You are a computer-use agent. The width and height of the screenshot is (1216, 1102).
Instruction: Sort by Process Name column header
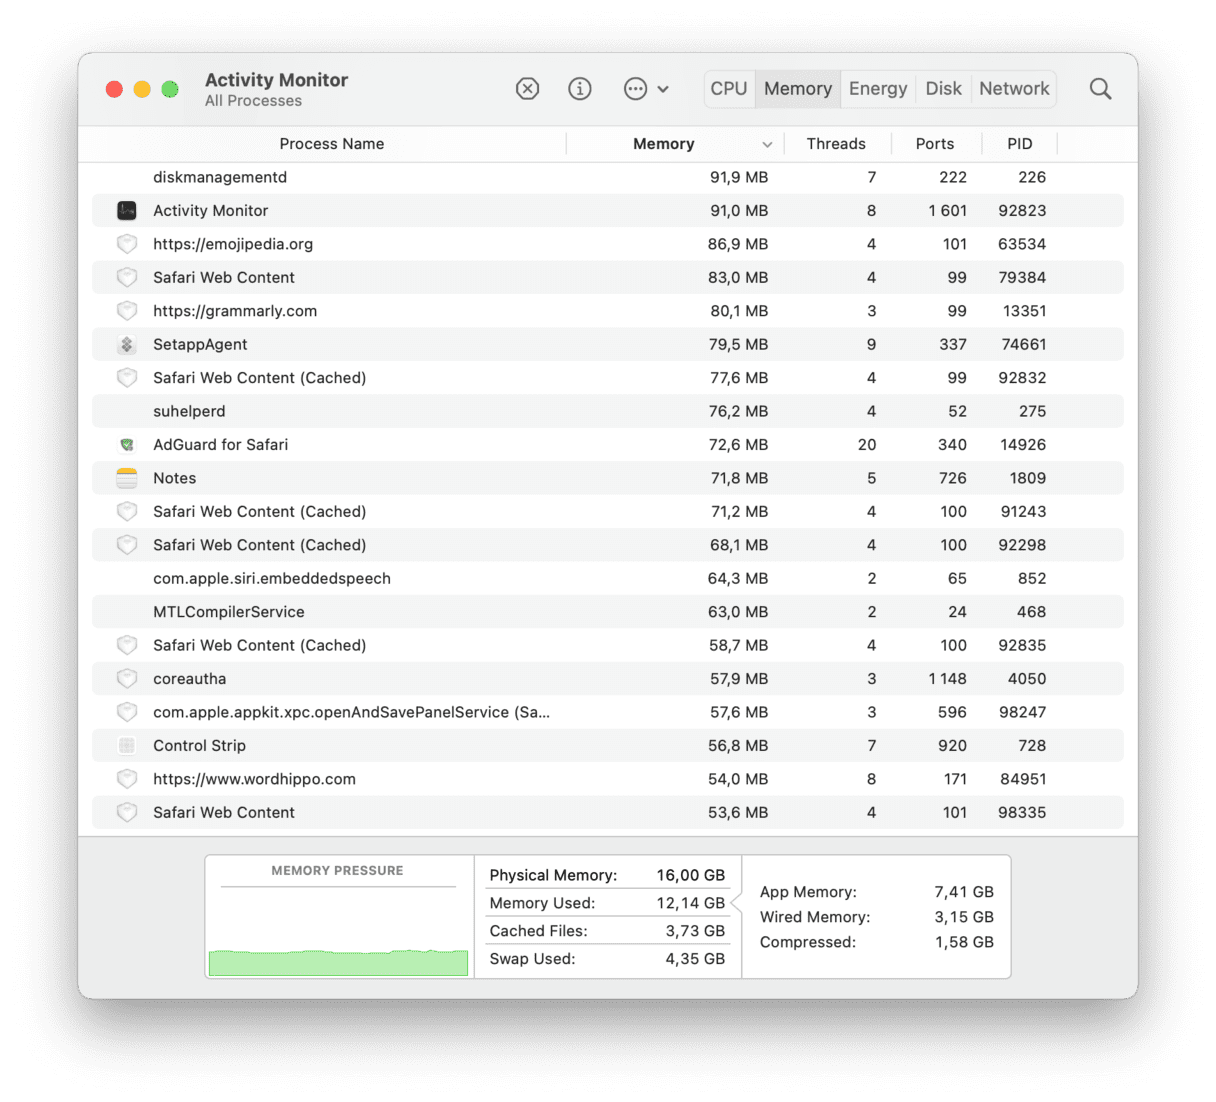pos(332,144)
